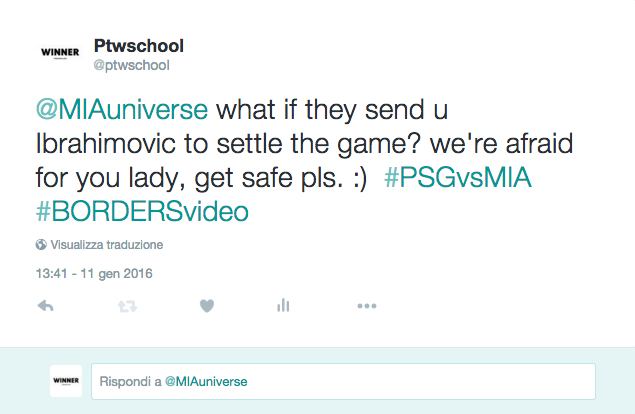Click the word lady in tweet text
Screen dimensions: 635x414
click(157, 178)
